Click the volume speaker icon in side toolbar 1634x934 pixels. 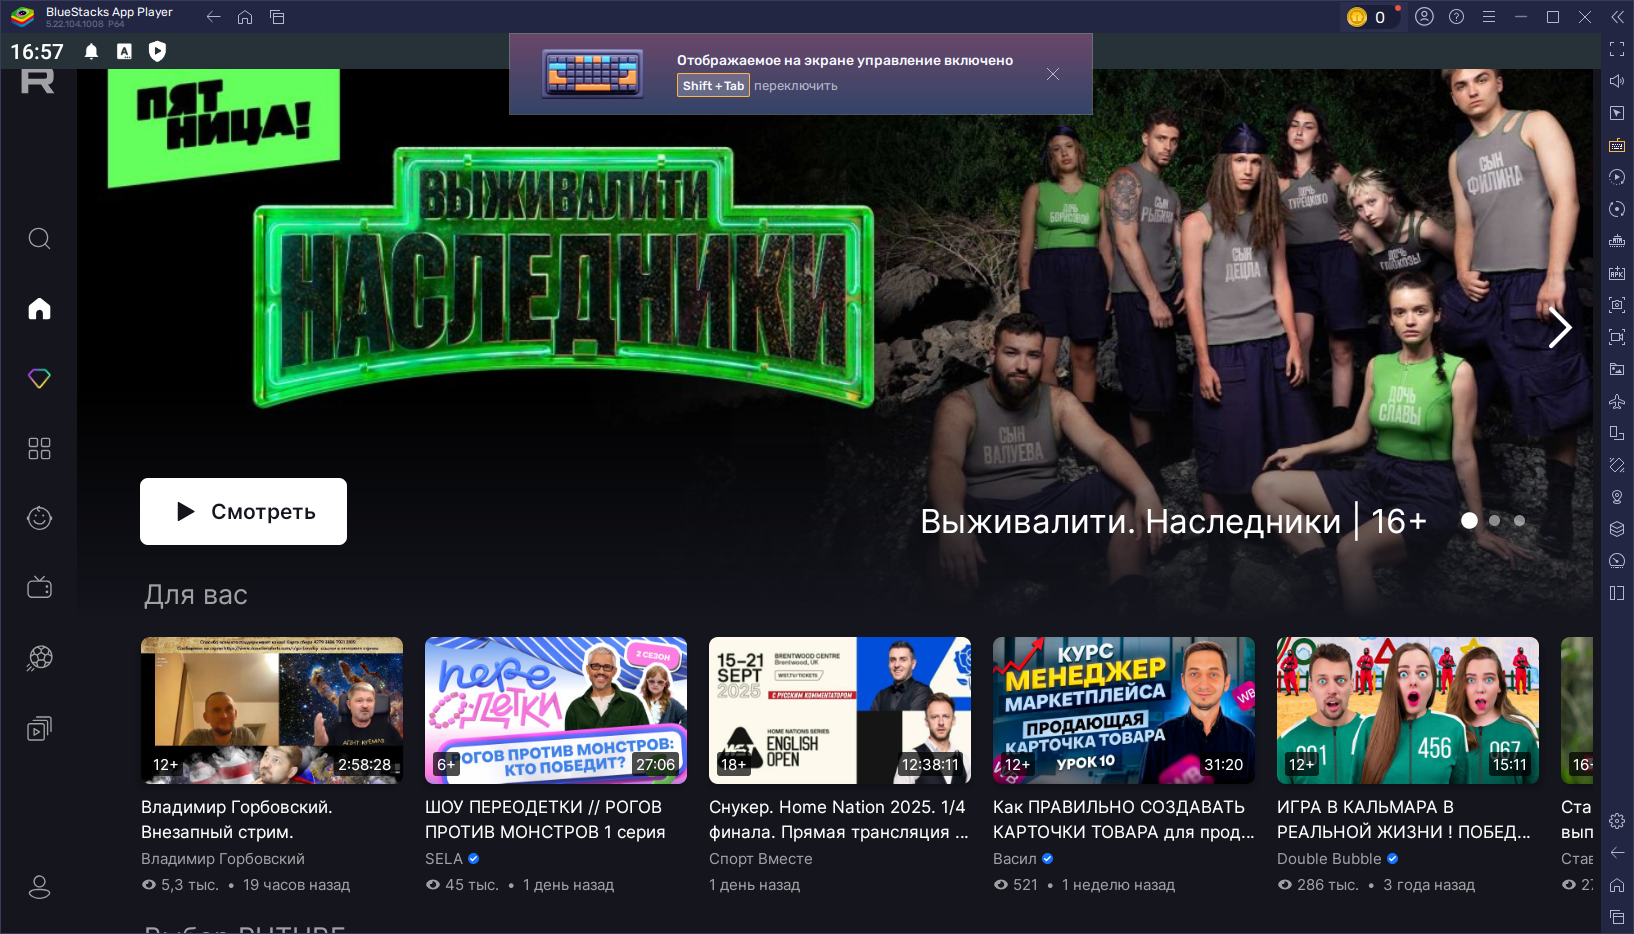pyautogui.click(x=1617, y=81)
